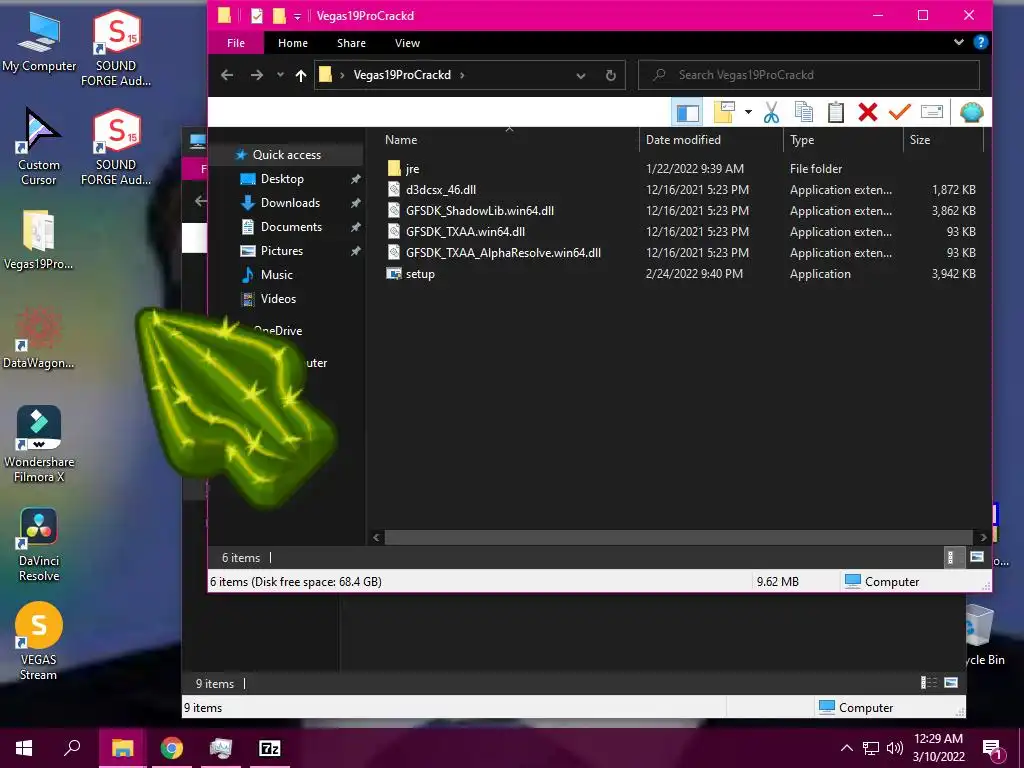The height and width of the screenshot is (768, 1024).
Task: Sort by the Type column header
Action: (x=802, y=140)
